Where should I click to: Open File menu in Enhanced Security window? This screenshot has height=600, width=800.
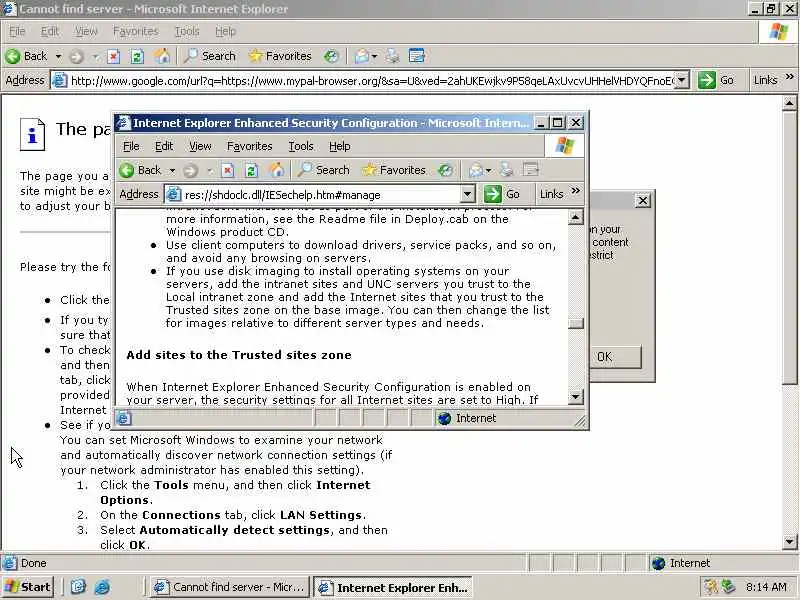tap(131, 146)
